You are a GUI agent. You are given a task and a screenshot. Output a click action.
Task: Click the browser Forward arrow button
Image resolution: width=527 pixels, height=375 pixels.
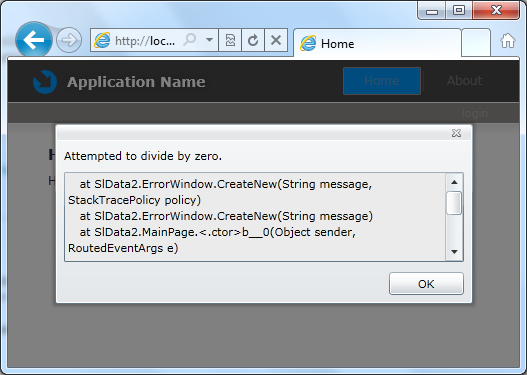coord(69,40)
